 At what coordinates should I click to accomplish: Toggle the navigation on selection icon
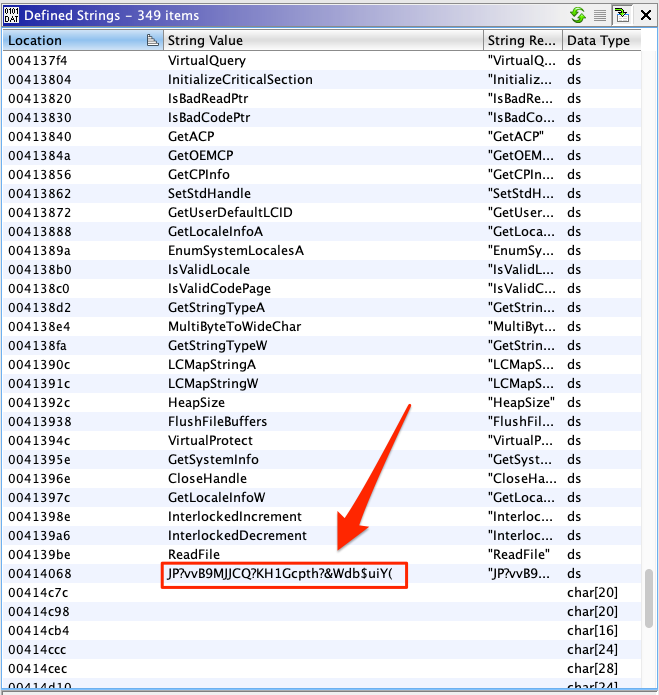pyautogui.click(x=621, y=15)
